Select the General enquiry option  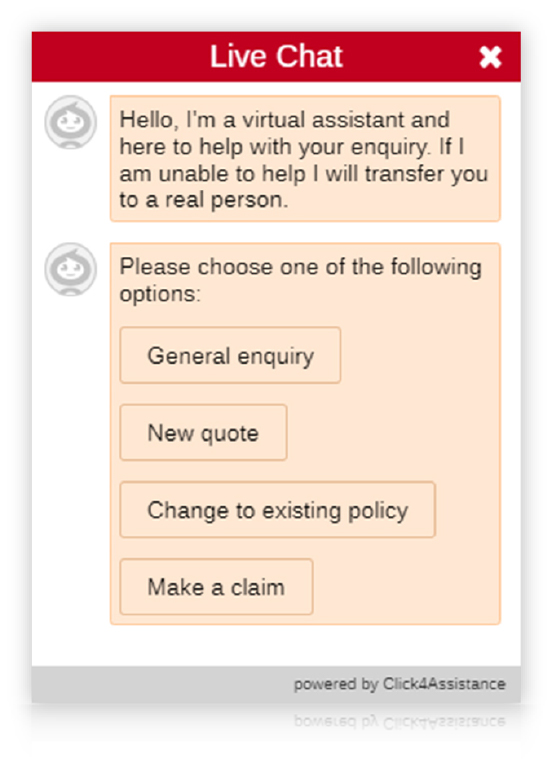230,355
